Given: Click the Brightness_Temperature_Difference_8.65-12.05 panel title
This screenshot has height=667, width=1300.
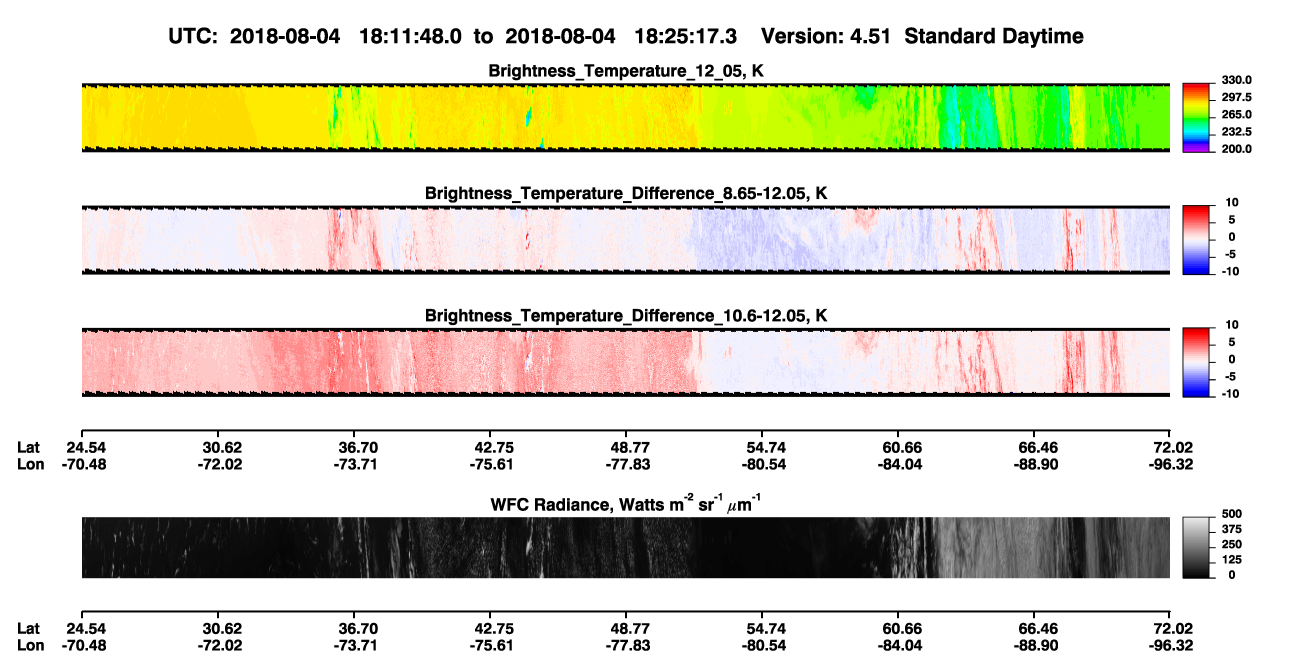Looking at the screenshot, I should click(626, 193).
